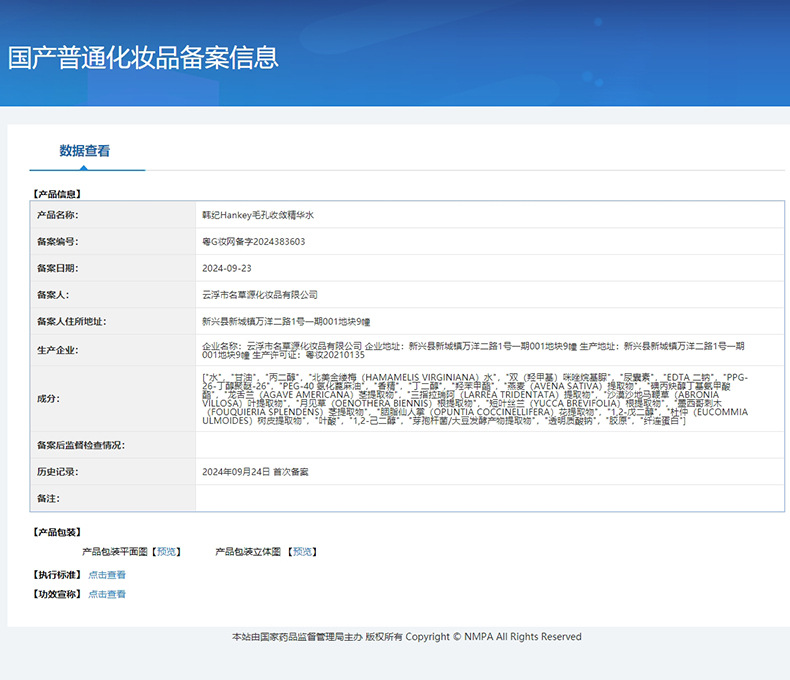Click the NMPA copyright footer text
The image size is (790, 680).
[407, 636]
